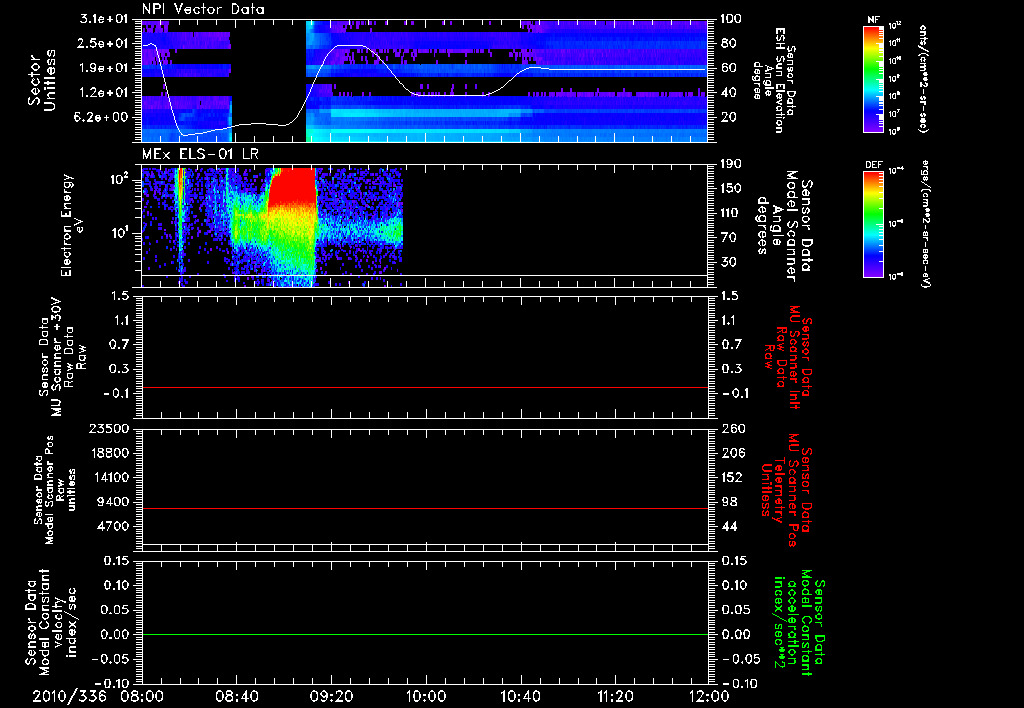Screen dimensions: 1024x708
Task: Click the '206' telemetry axis value
Action: pos(731,453)
